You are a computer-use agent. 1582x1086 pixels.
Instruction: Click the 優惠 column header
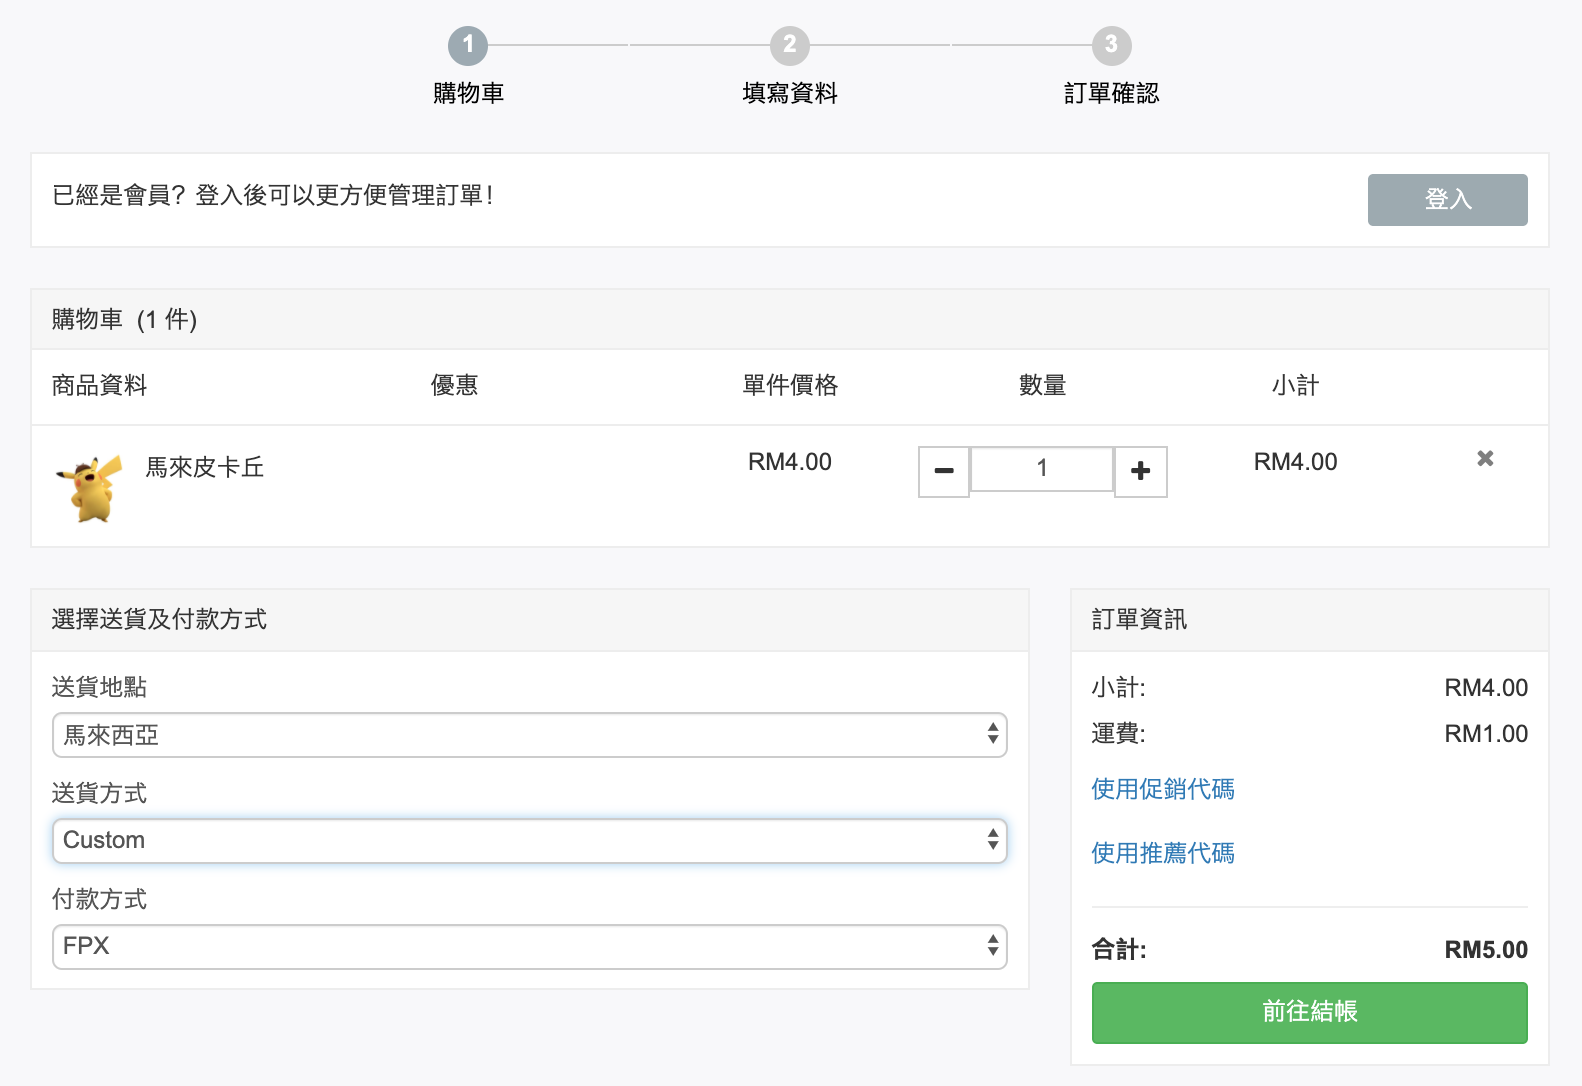(x=454, y=385)
